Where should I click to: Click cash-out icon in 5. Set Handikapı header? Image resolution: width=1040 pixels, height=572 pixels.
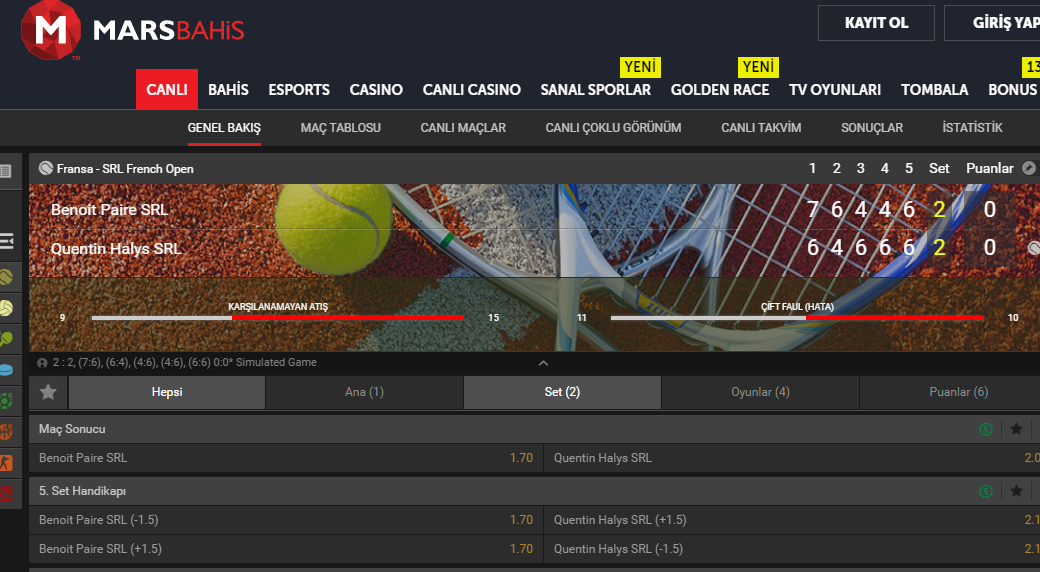(x=986, y=491)
